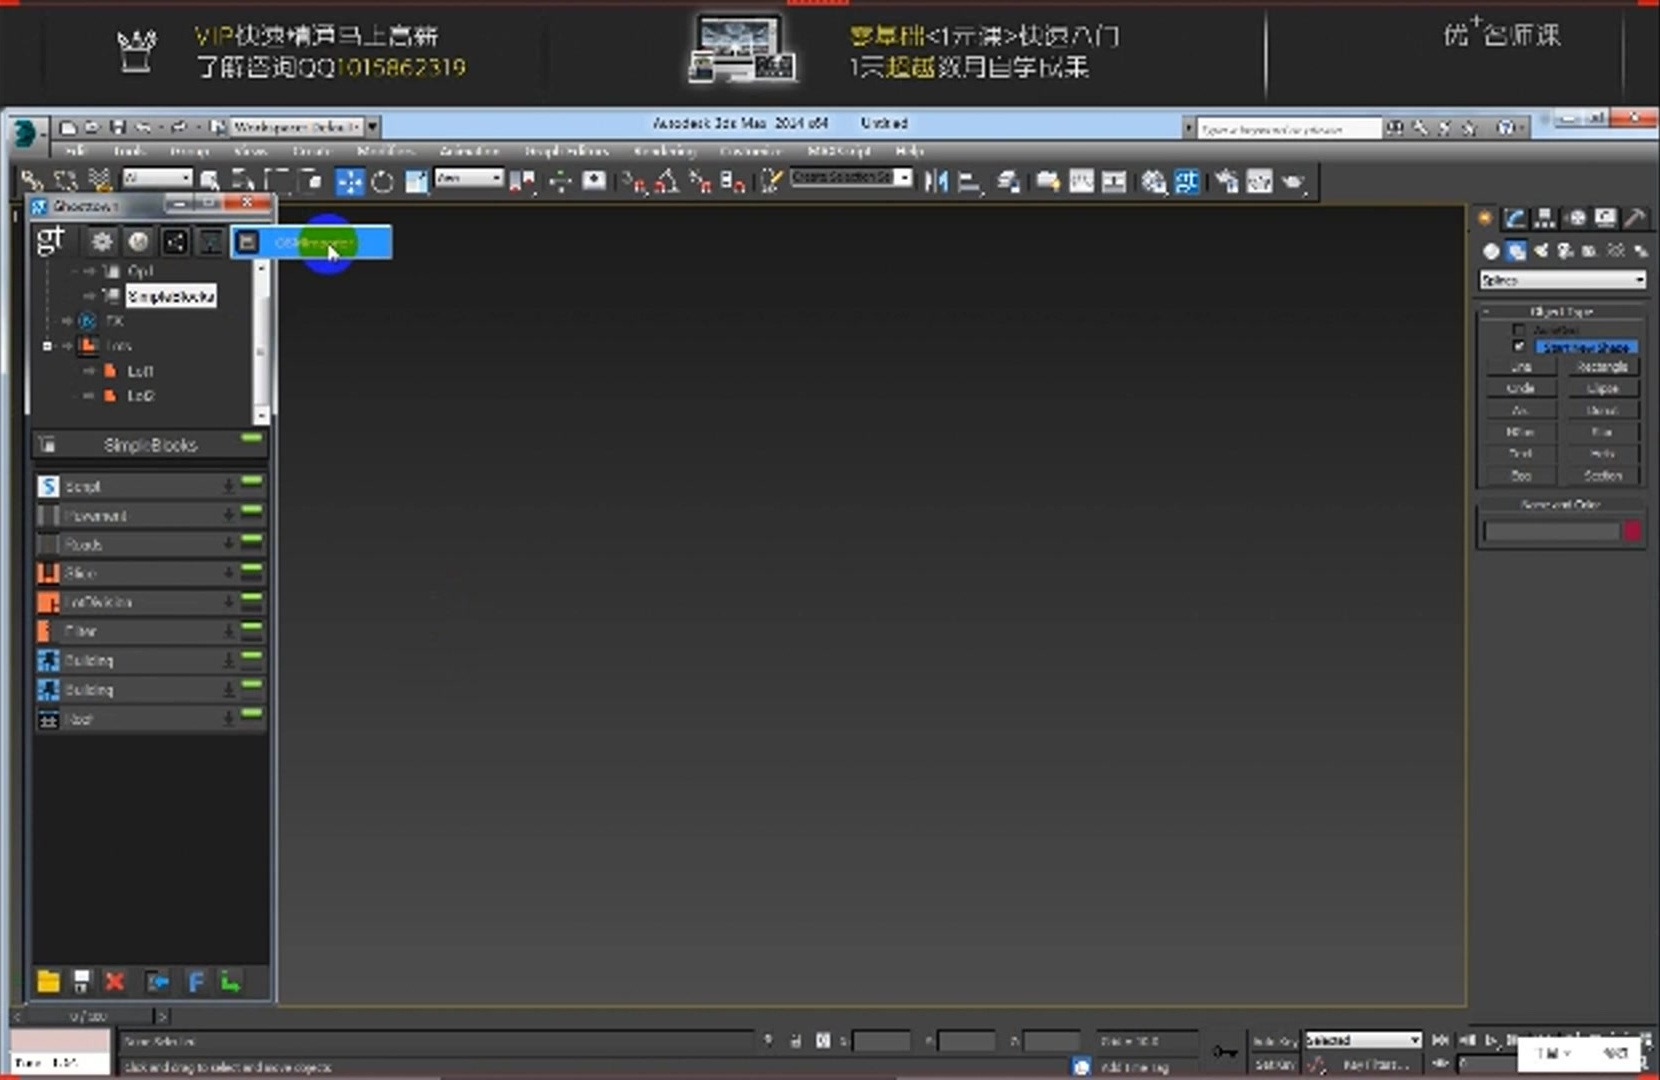Select the Geometry category sphere icon
Image resolution: width=1660 pixels, height=1080 pixels.
point(1491,251)
